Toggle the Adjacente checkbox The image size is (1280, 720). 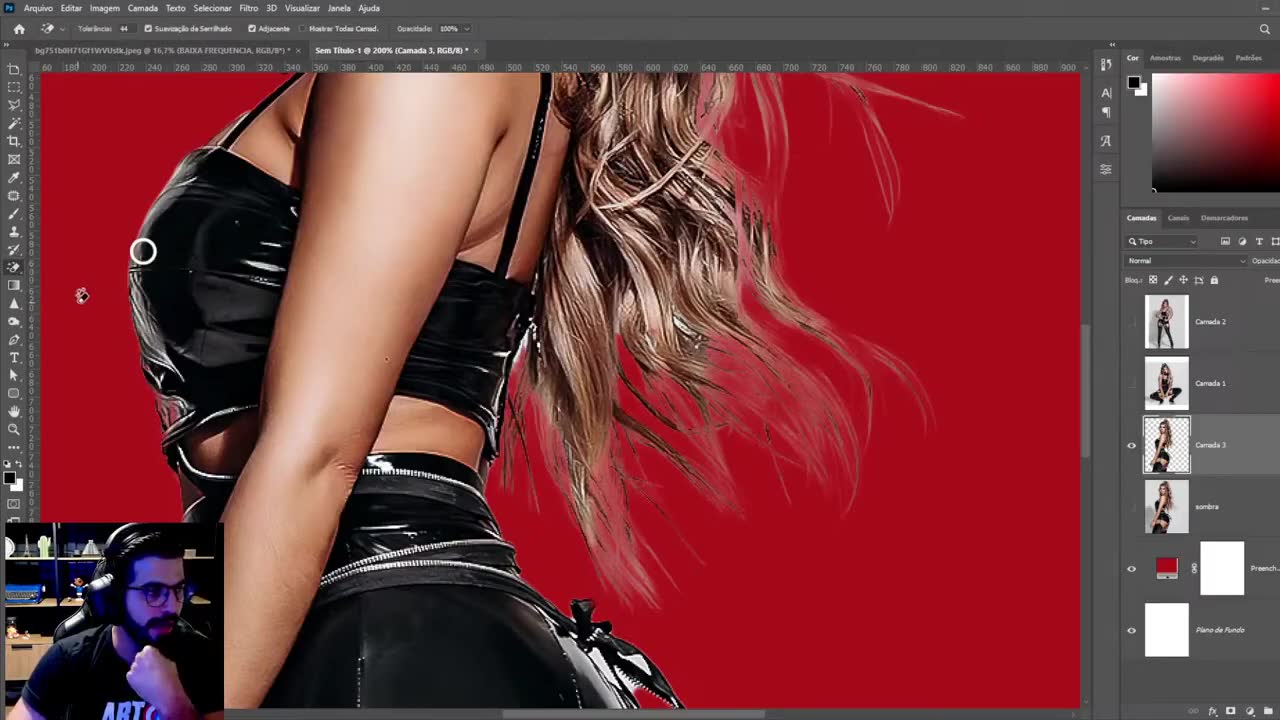(x=252, y=29)
